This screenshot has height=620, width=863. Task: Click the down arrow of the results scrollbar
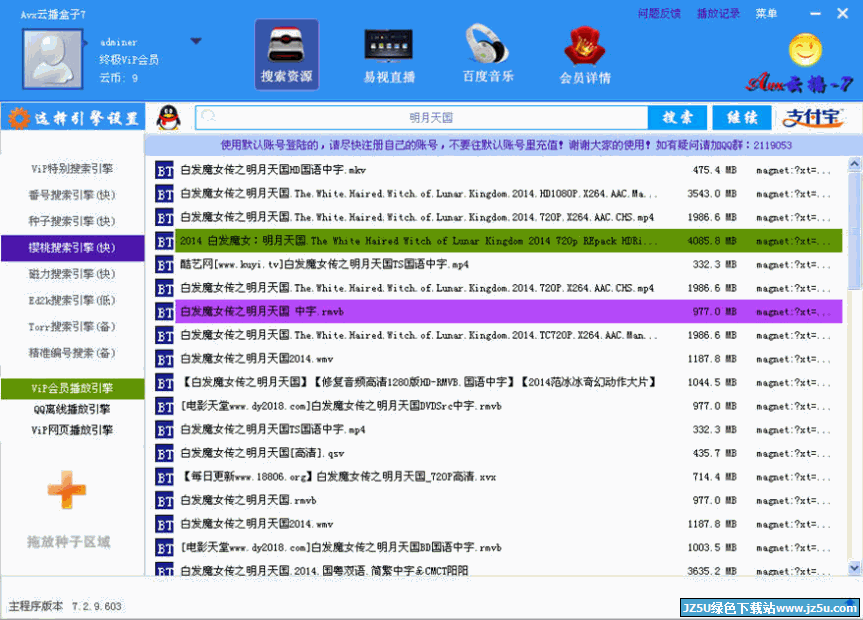click(x=854, y=567)
